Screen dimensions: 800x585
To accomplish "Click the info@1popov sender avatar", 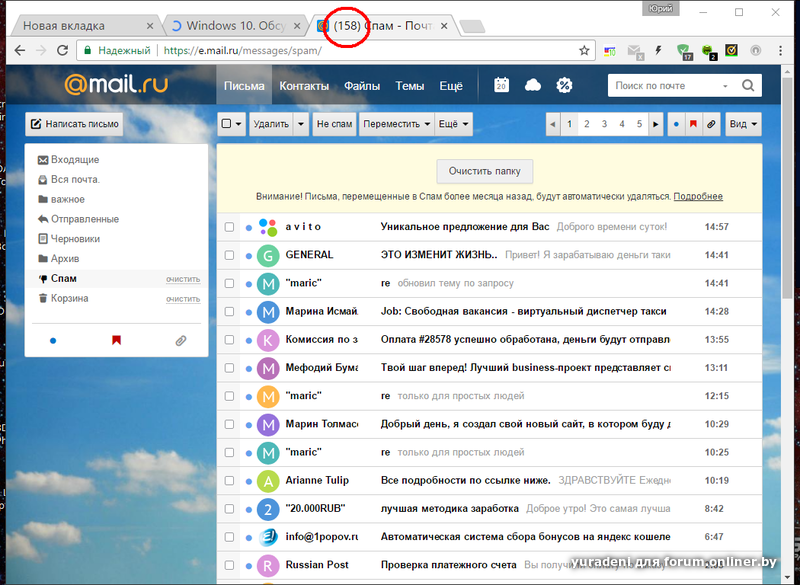I will [268, 537].
